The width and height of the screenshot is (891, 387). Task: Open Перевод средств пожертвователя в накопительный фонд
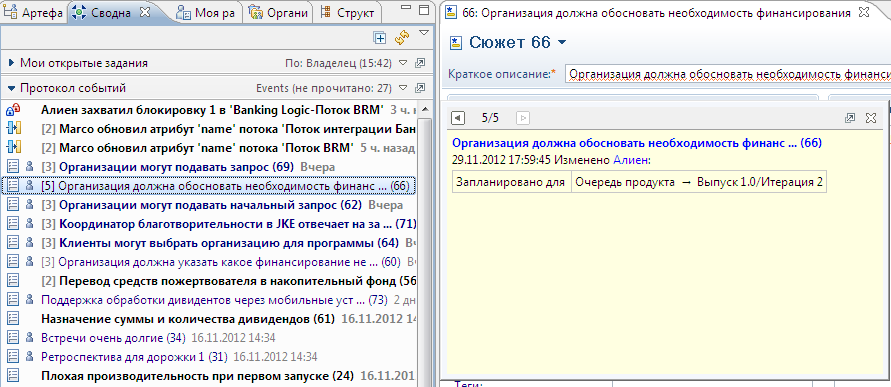click(x=238, y=281)
